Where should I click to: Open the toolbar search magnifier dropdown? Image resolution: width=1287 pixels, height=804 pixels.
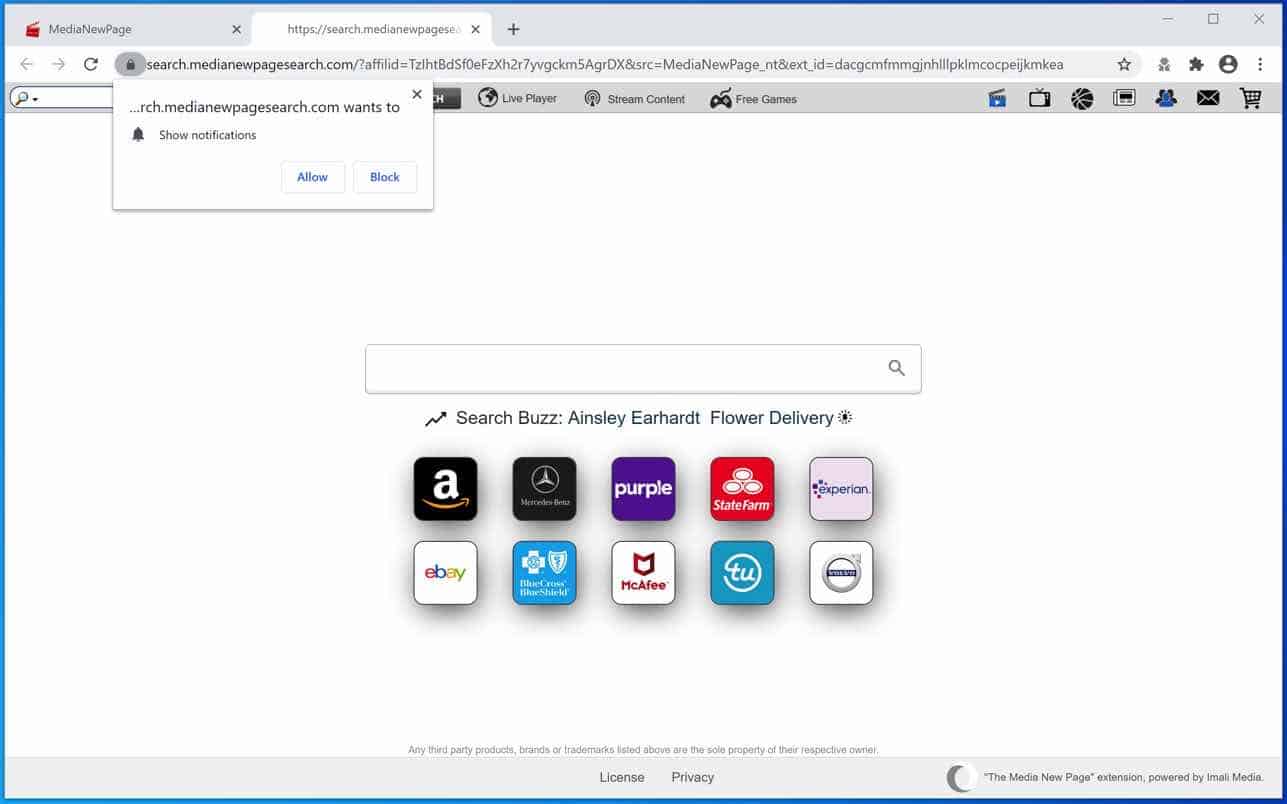[x=25, y=98]
